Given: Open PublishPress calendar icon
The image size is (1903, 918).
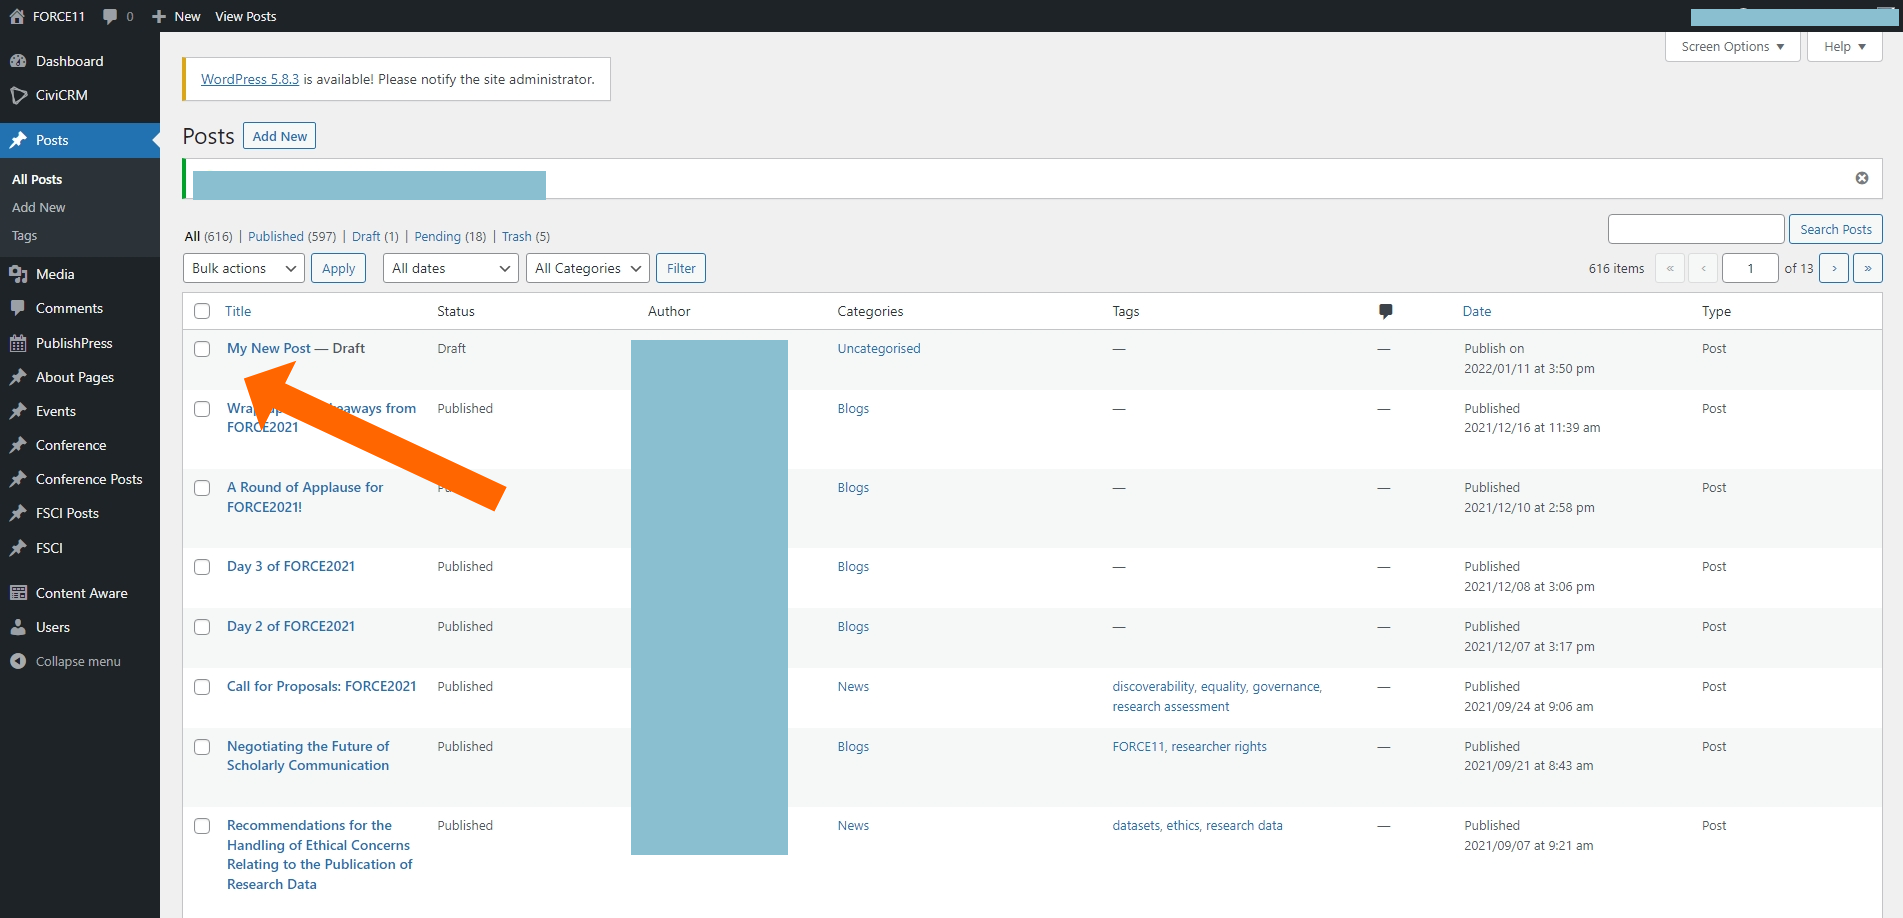Looking at the screenshot, I should tap(18, 343).
